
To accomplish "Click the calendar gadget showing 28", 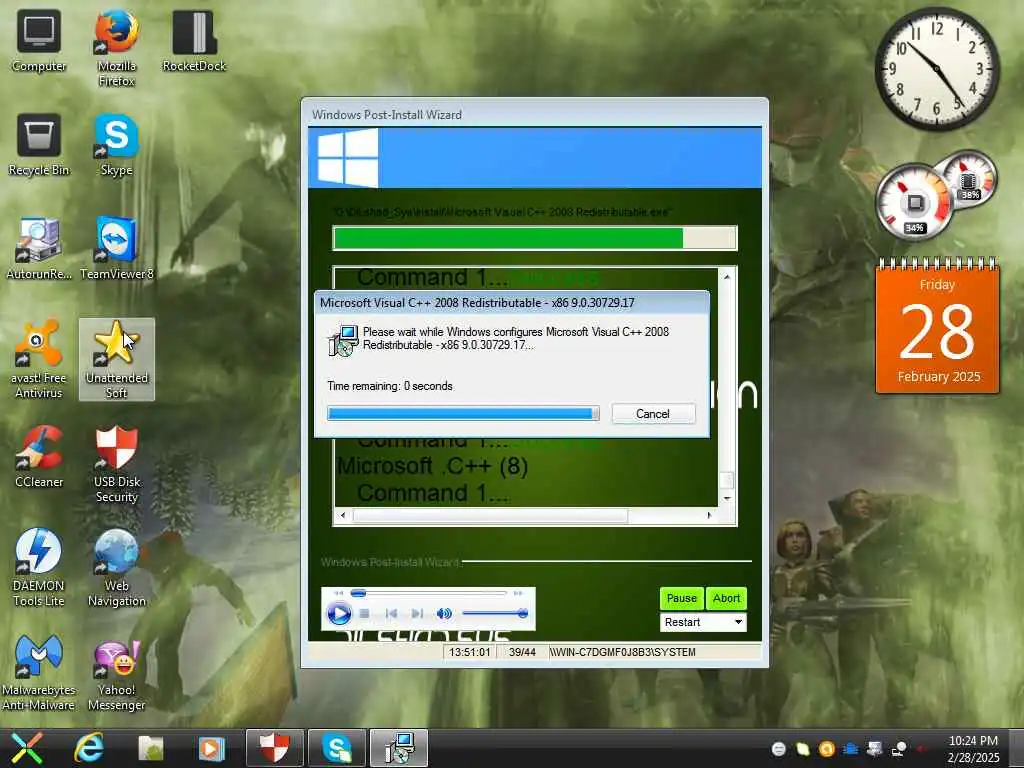I will pyautogui.click(x=937, y=327).
